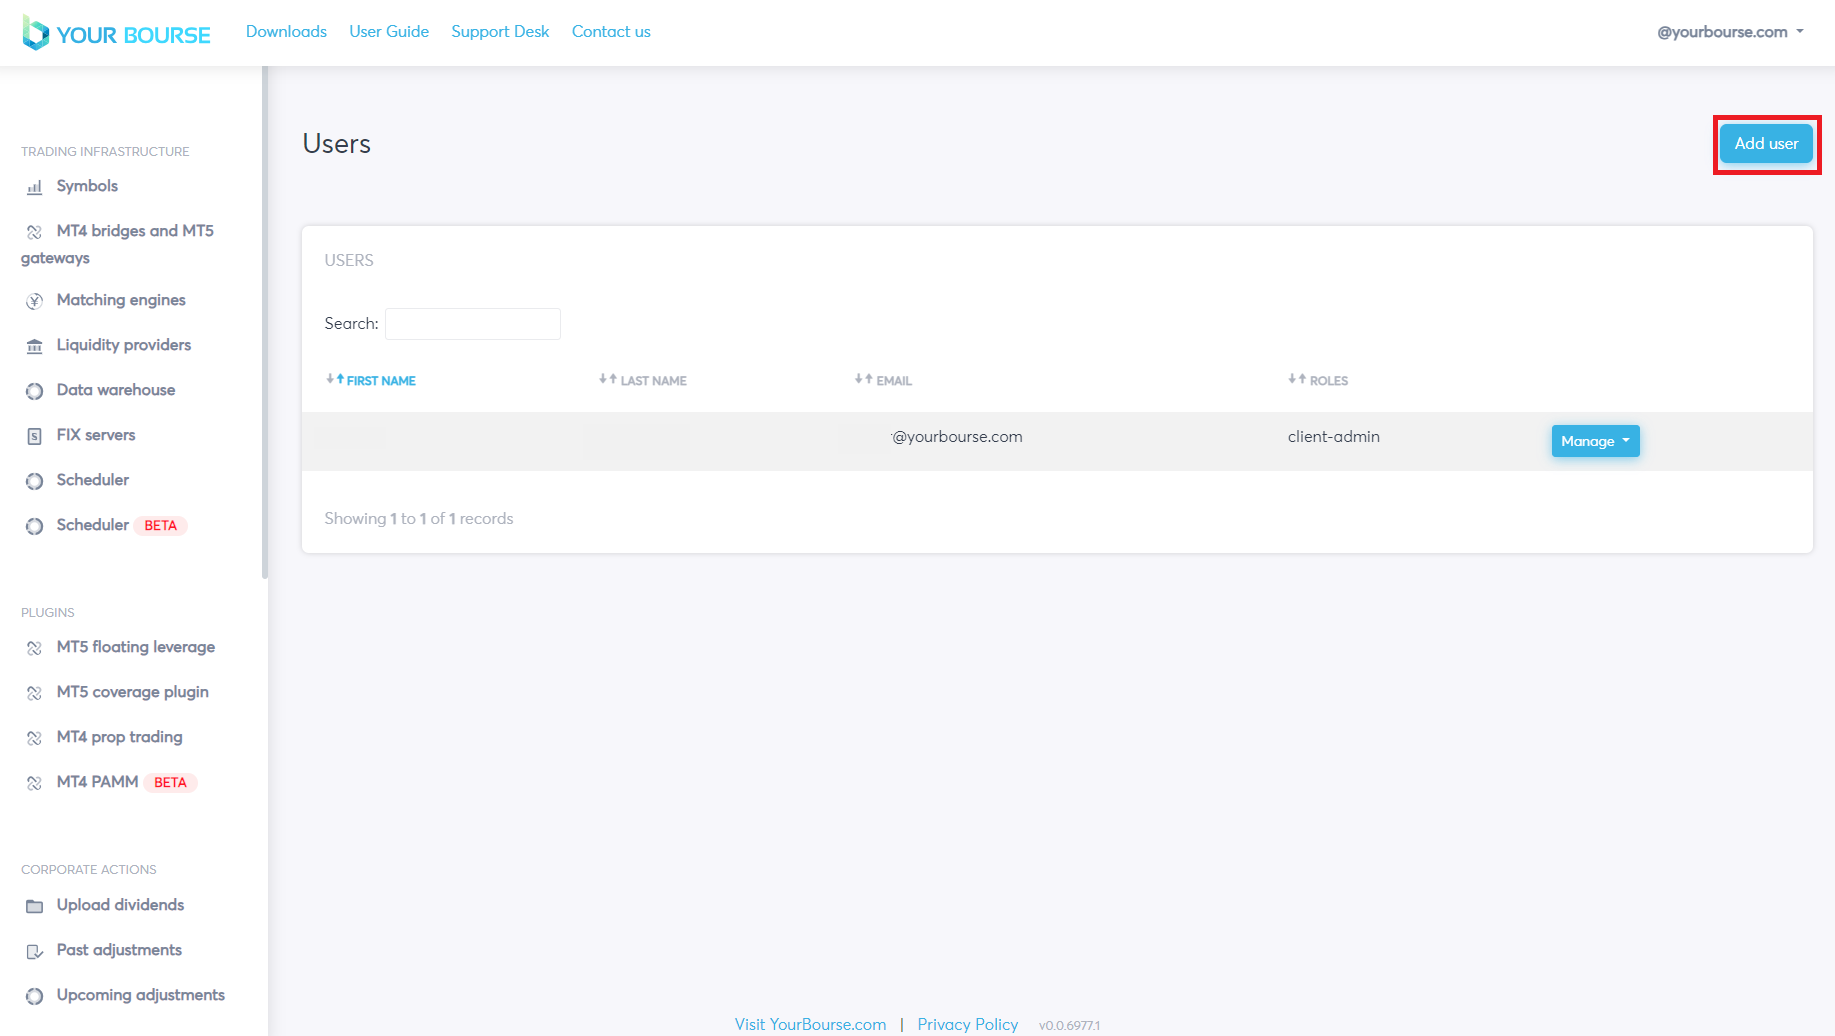Screen dimensions: 1835x1036
Task: Click the MT5 floating leverage icon
Action: pyautogui.click(x=35, y=648)
